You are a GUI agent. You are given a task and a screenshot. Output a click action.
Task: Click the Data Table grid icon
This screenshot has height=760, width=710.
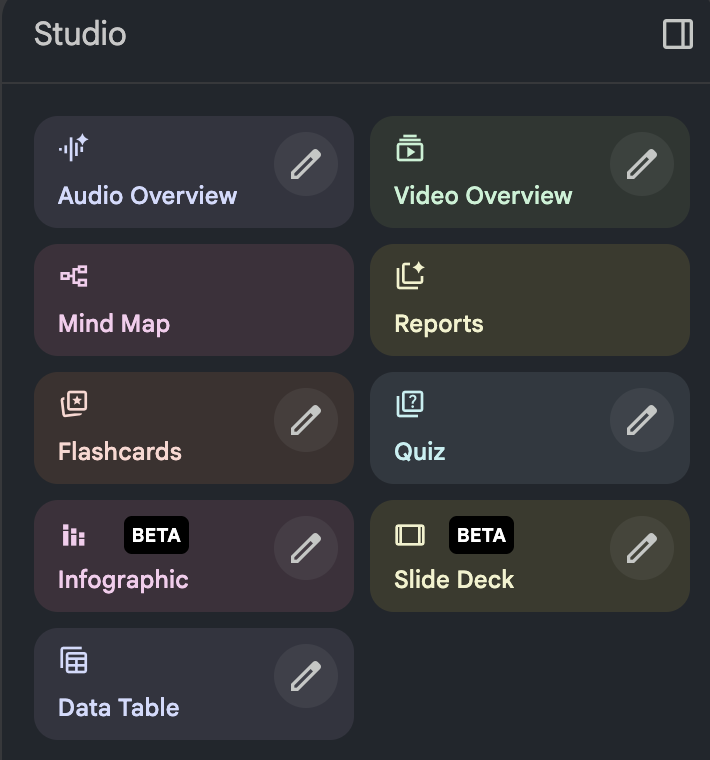point(74,660)
